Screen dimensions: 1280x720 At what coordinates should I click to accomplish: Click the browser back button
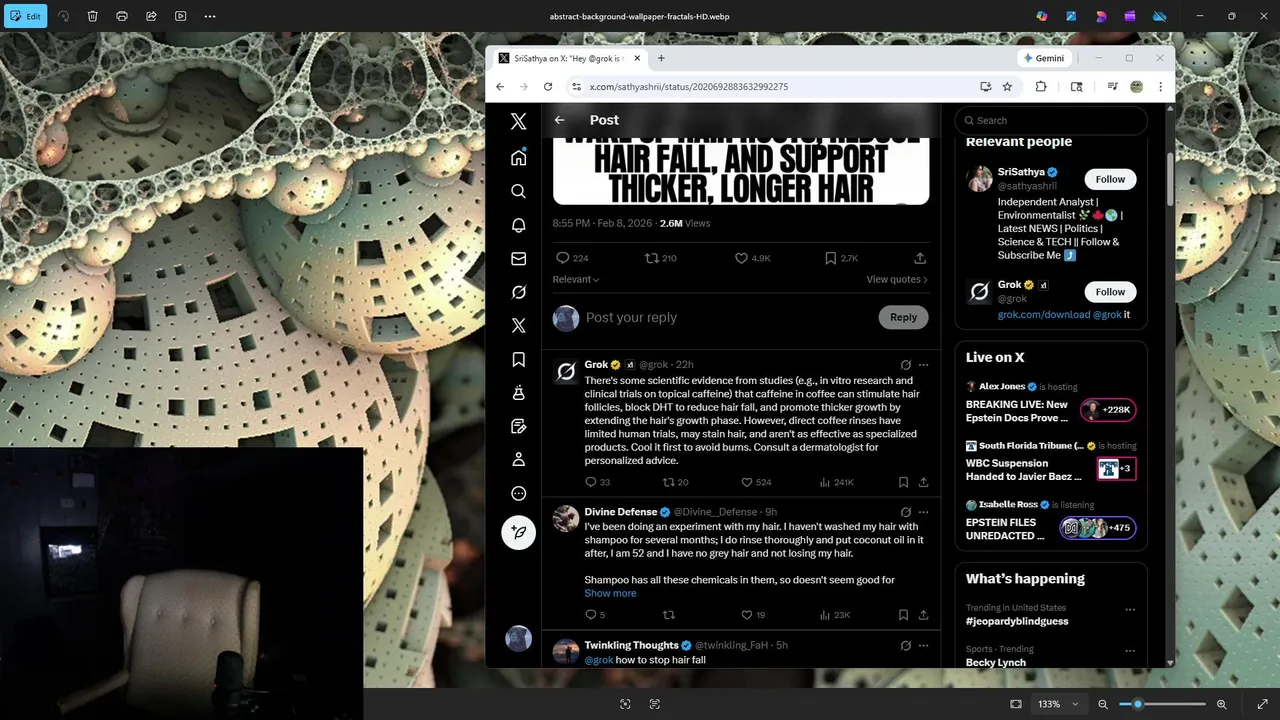click(x=500, y=87)
